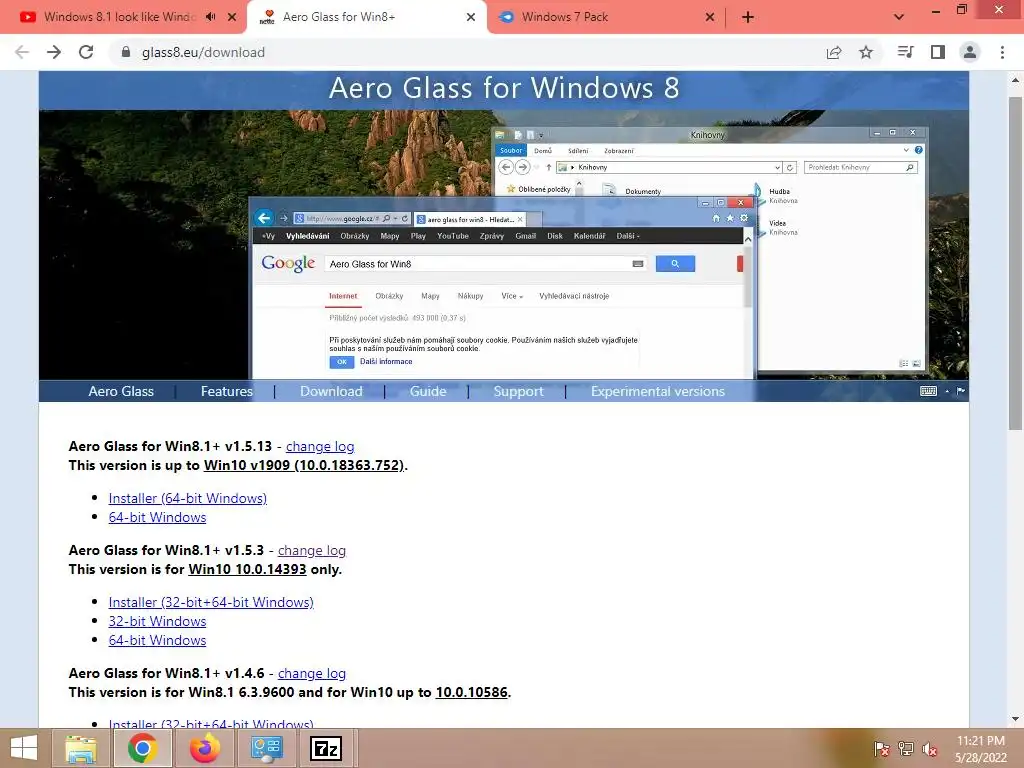The height and width of the screenshot is (768, 1024).
Task: Open 7-Zip from the taskbar
Action: [x=326, y=748]
